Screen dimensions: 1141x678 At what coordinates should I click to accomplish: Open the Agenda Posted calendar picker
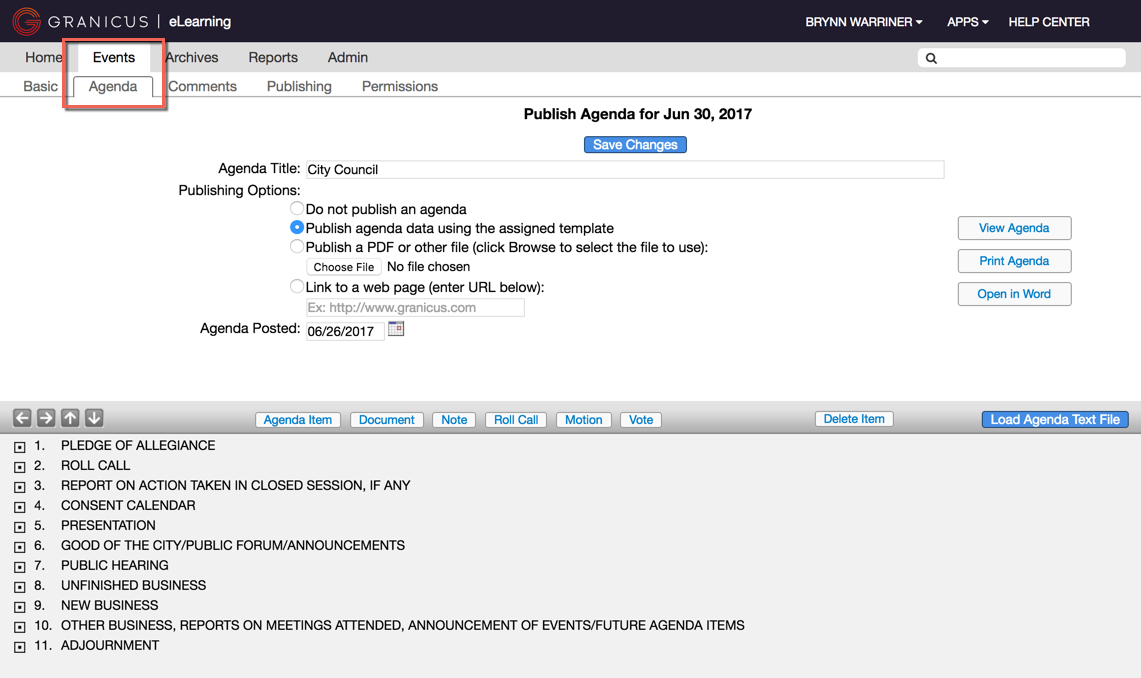pos(396,329)
